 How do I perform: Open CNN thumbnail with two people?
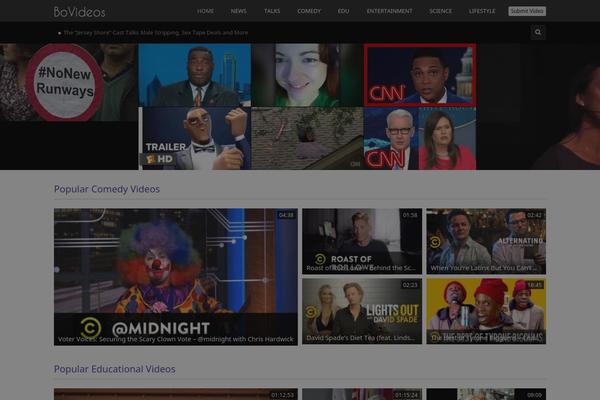420,138
